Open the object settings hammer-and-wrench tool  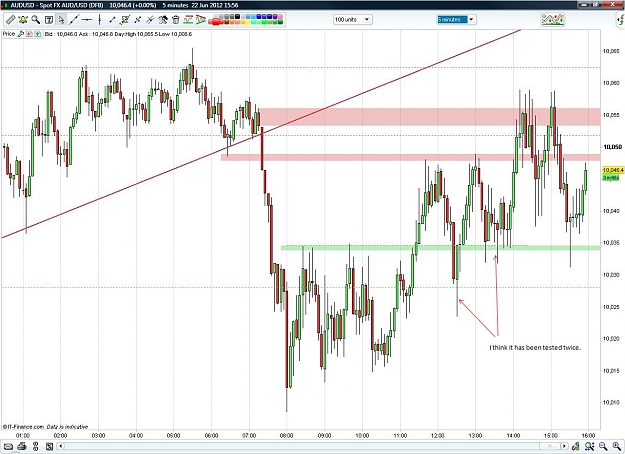coord(163,20)
